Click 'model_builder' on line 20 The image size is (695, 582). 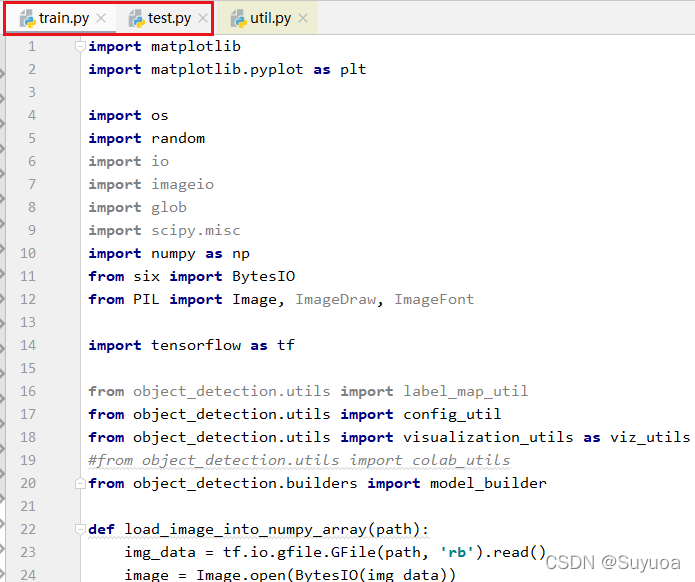(x=488, y=483)
